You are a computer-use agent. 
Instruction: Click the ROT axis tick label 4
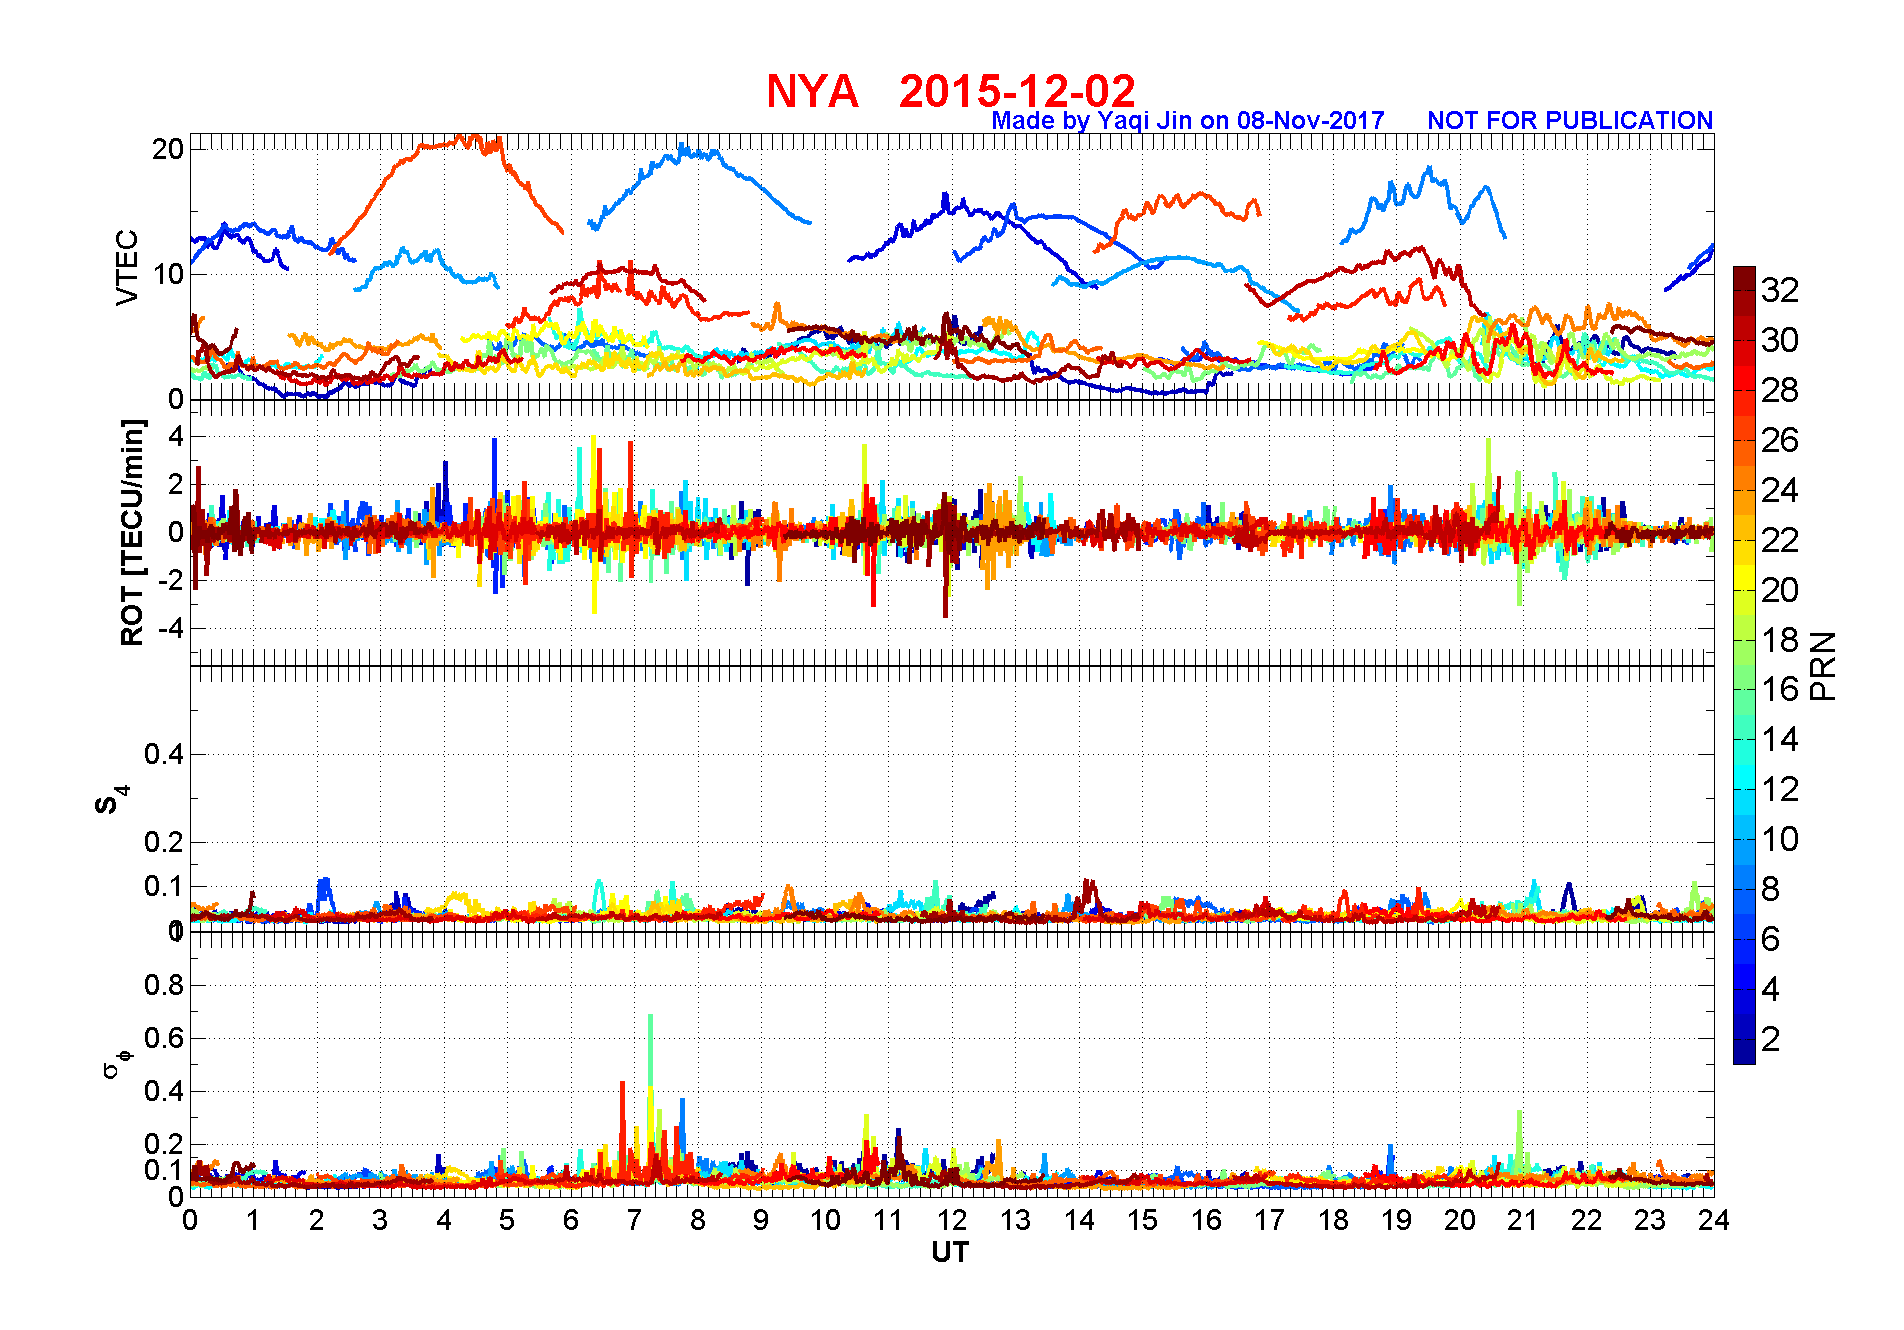coord(176,436)
